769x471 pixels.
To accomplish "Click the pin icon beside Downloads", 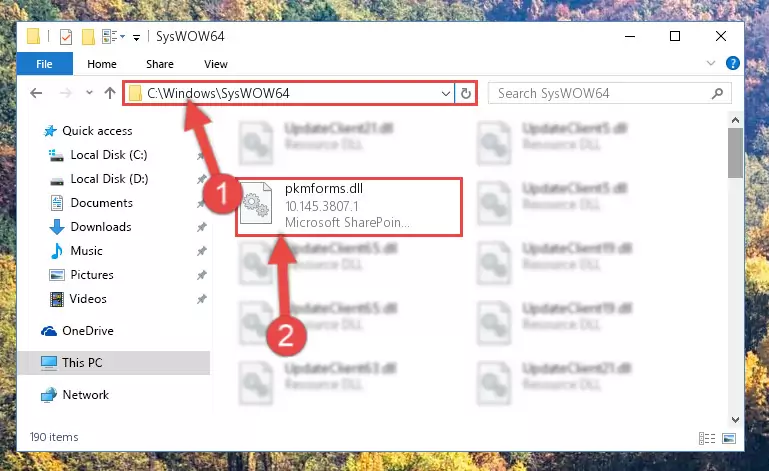I will coord(202,227).
